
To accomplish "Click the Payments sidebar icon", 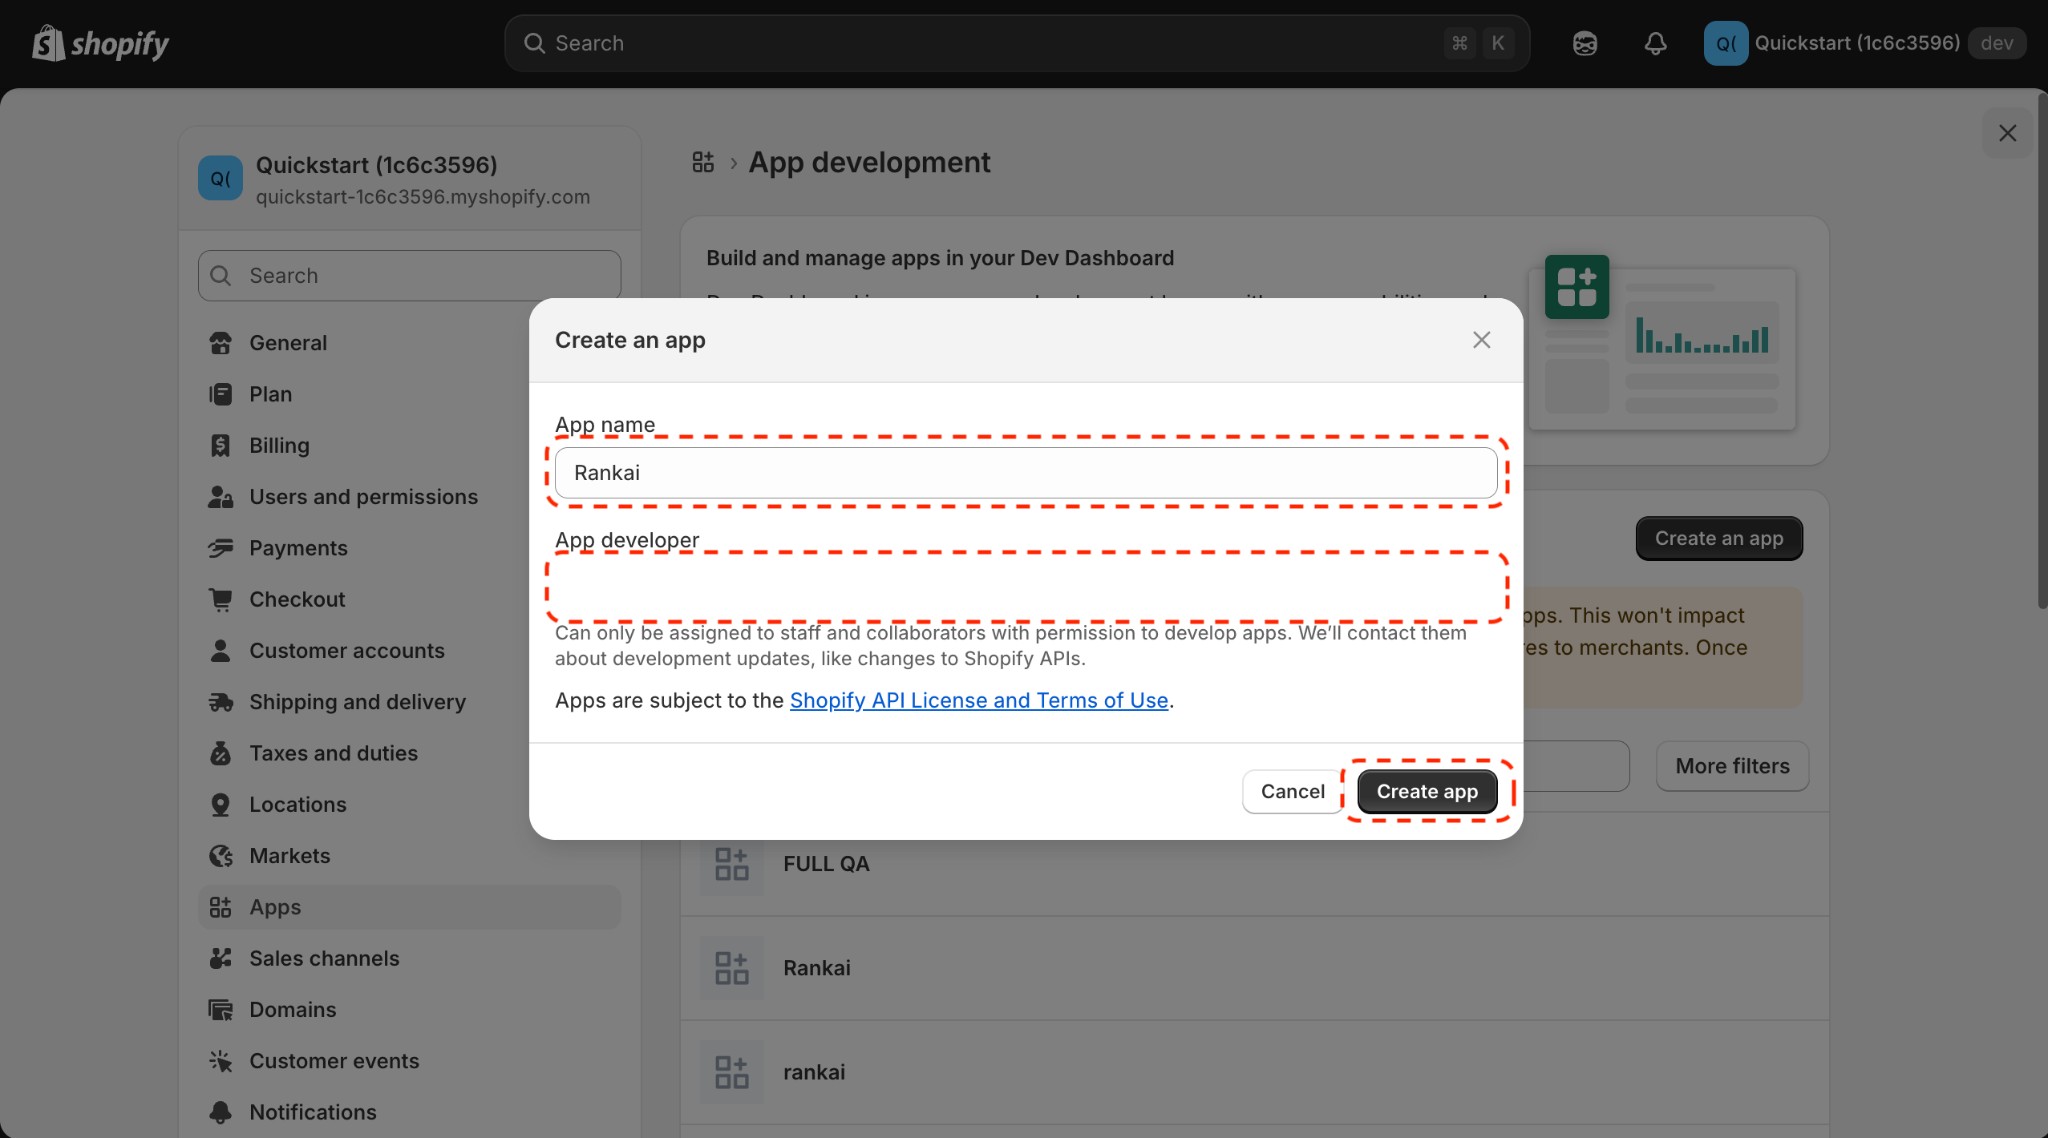I will pyautogui.click(x=221, y=548).
